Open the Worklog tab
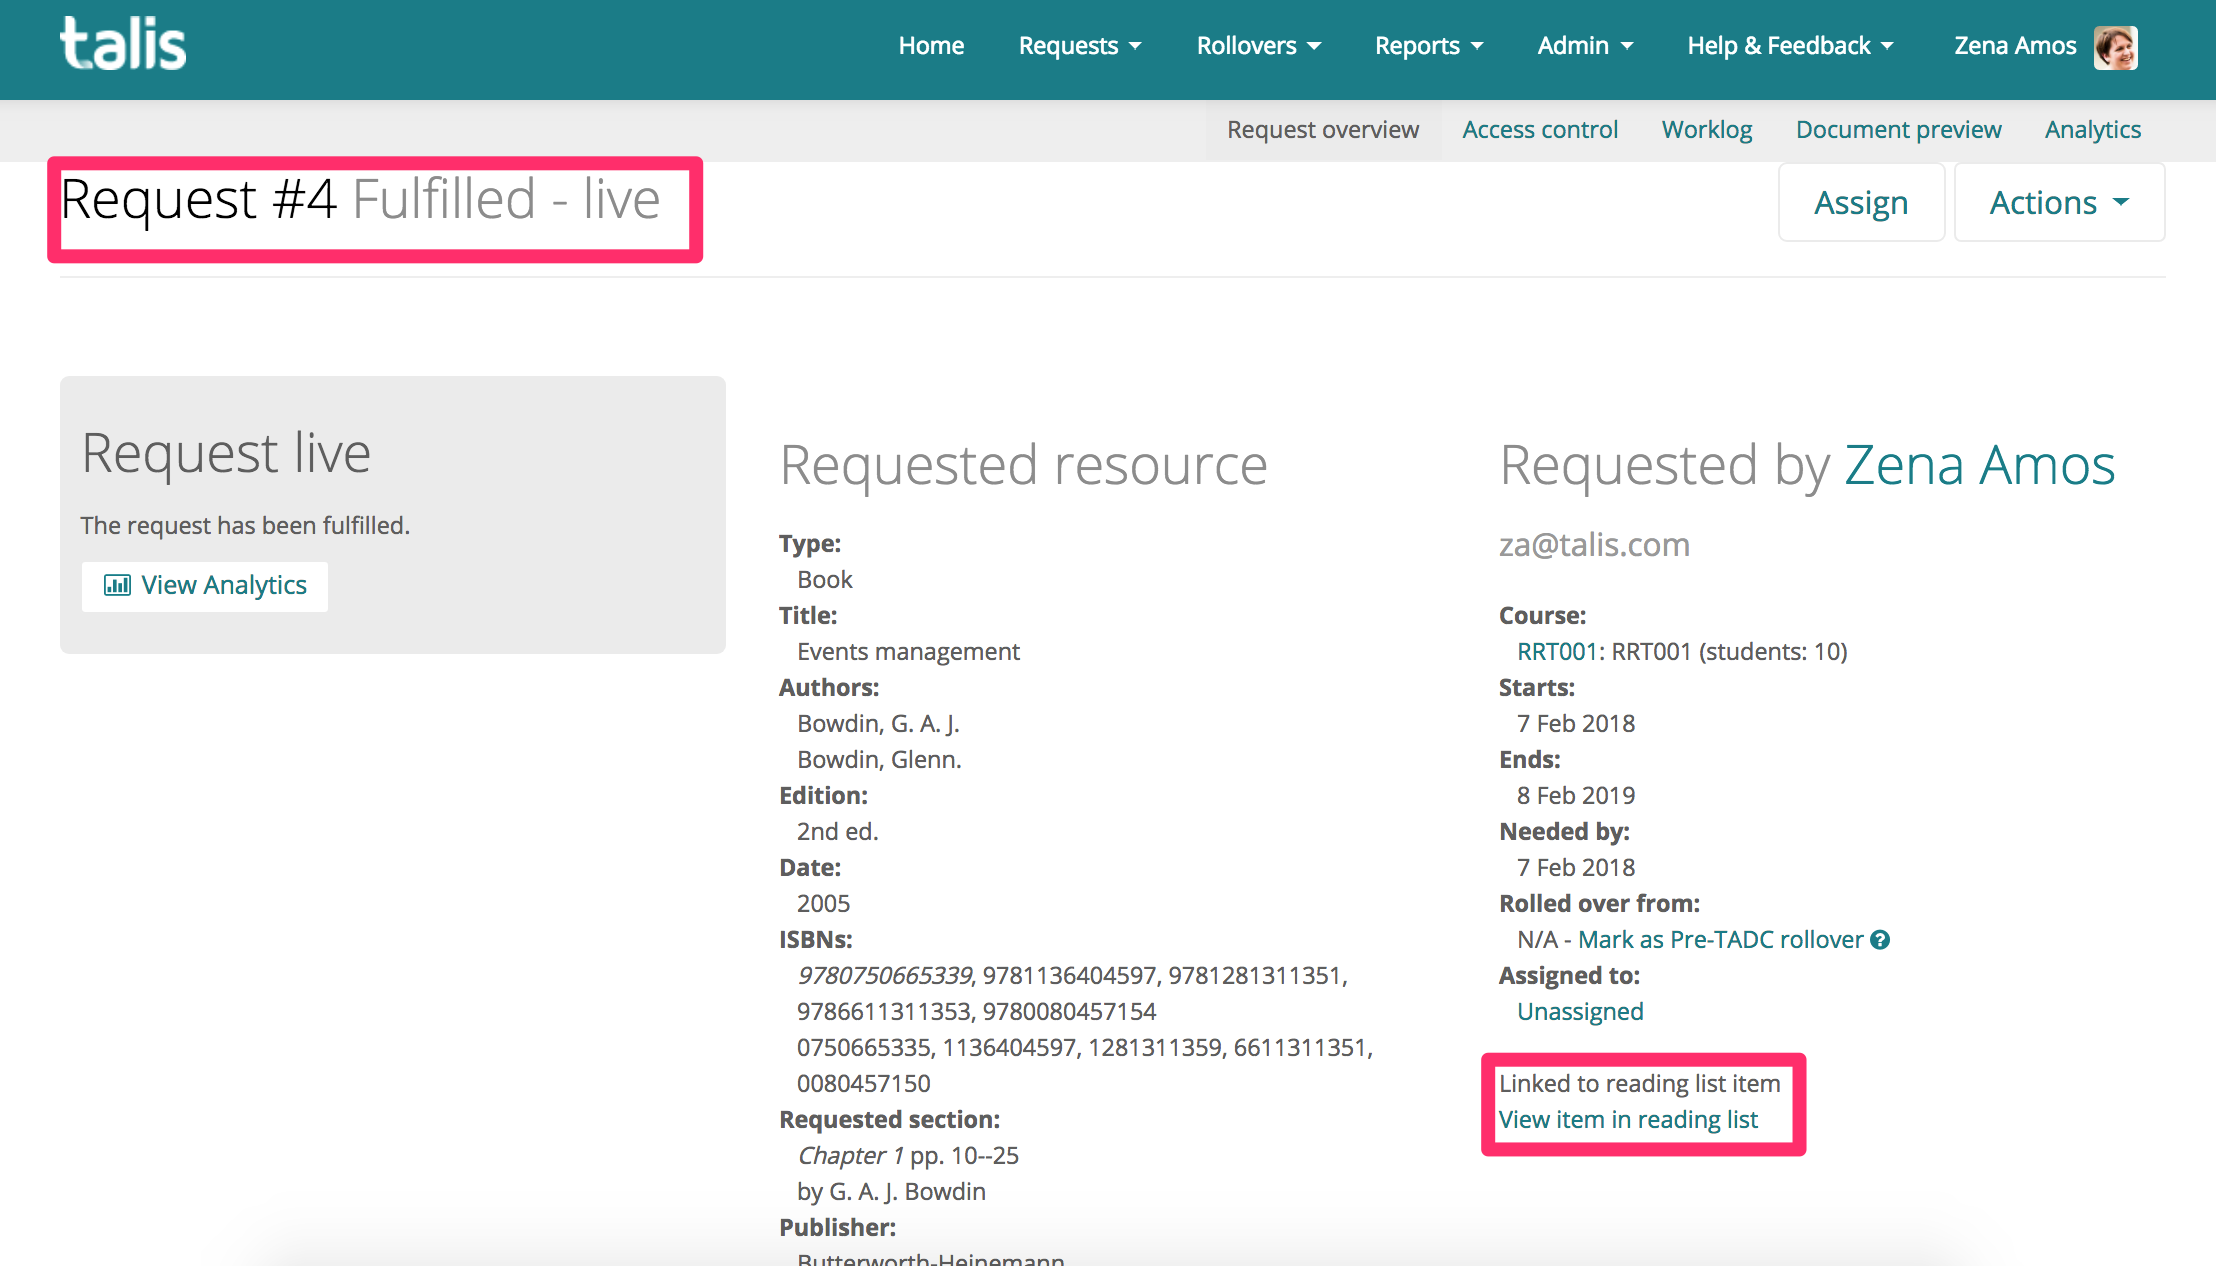This screenshot has width=2216, height=1266. click(1706, 129)
